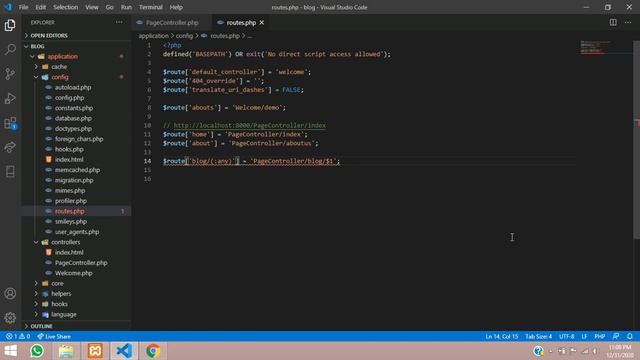
Task: Open the Manage gear icon
Action: (10, 318)
